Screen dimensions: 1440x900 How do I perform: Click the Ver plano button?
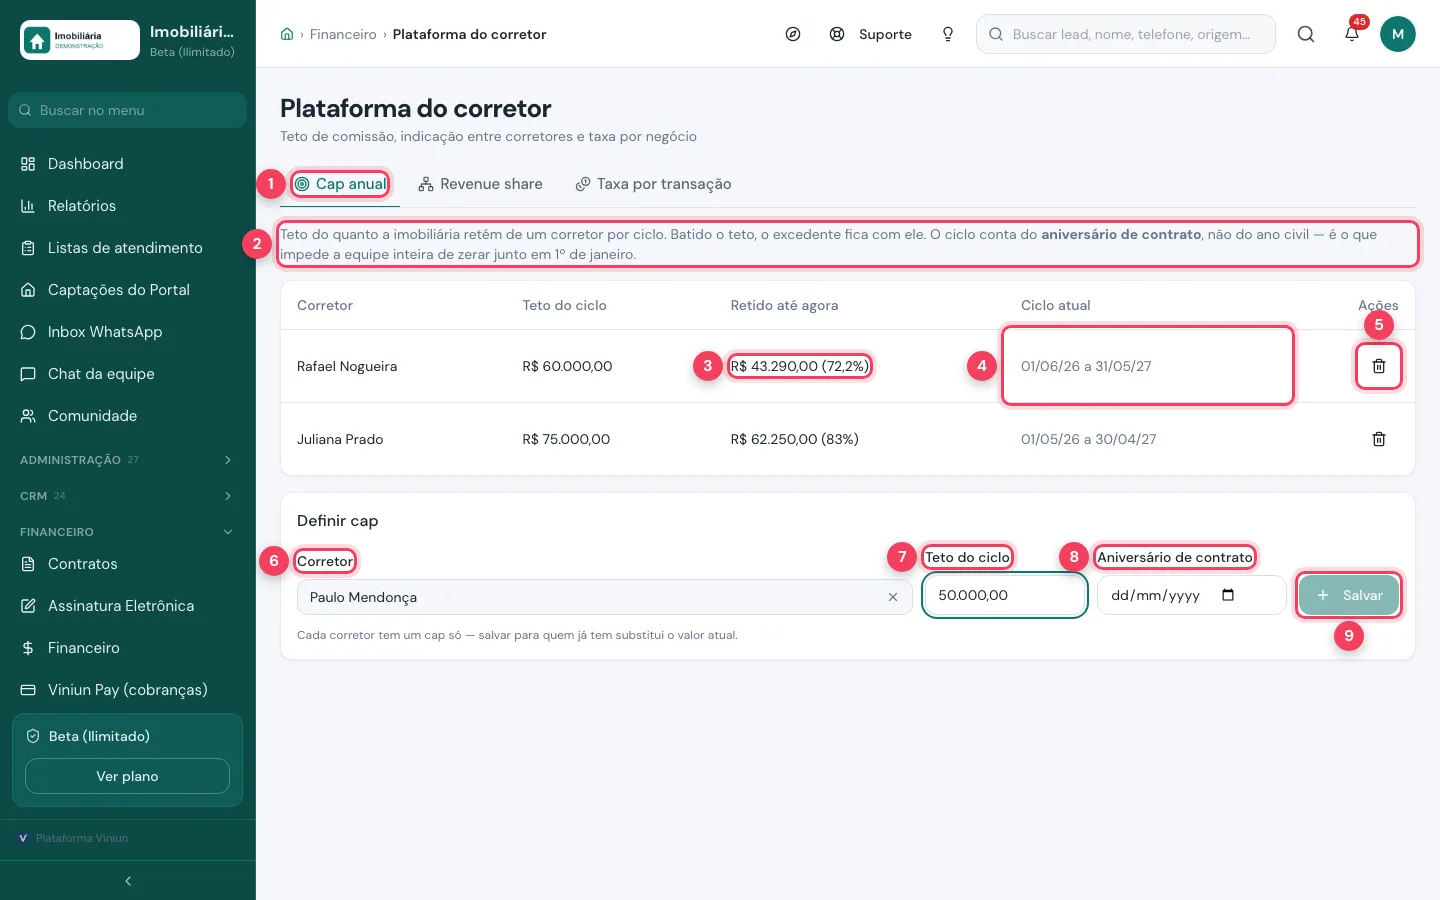[x=127, y=776]
